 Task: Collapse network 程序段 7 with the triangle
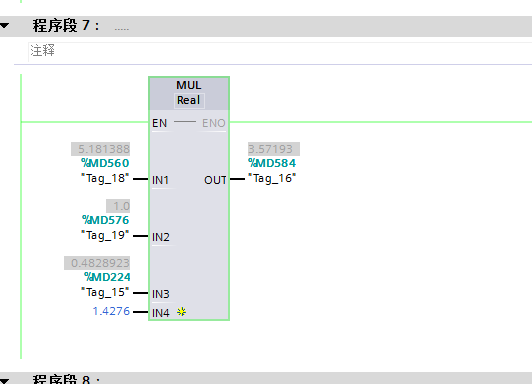point(4,25)
